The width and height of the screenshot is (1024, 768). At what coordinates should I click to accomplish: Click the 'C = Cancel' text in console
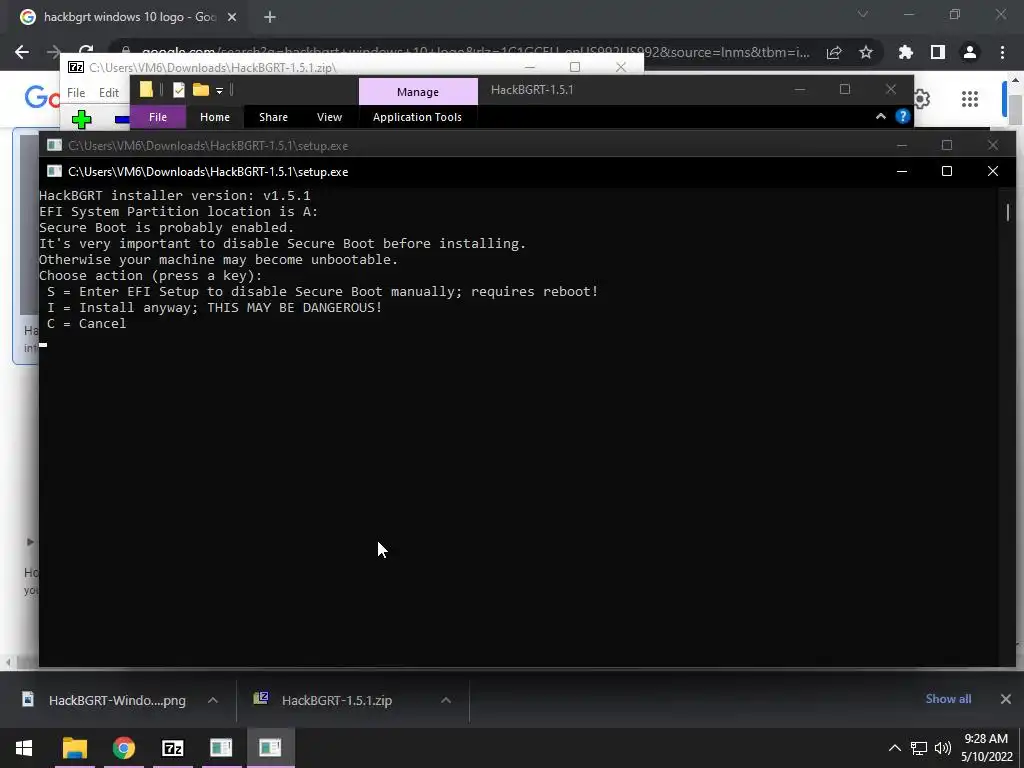[x=86, y=324]
